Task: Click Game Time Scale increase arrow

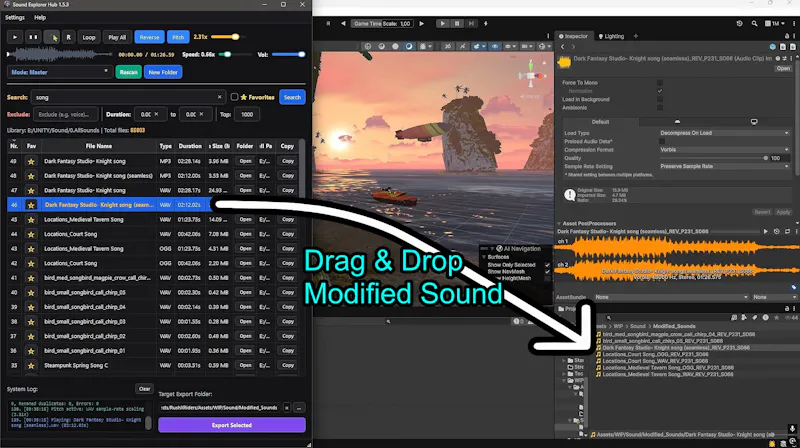Action: point(421,23)
